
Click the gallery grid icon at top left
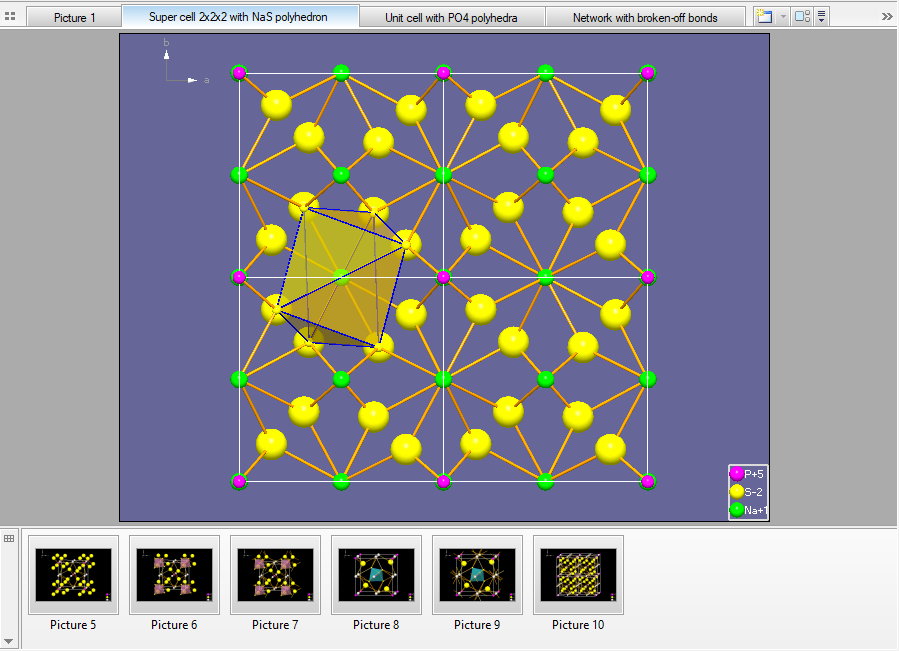pos(10,15)
